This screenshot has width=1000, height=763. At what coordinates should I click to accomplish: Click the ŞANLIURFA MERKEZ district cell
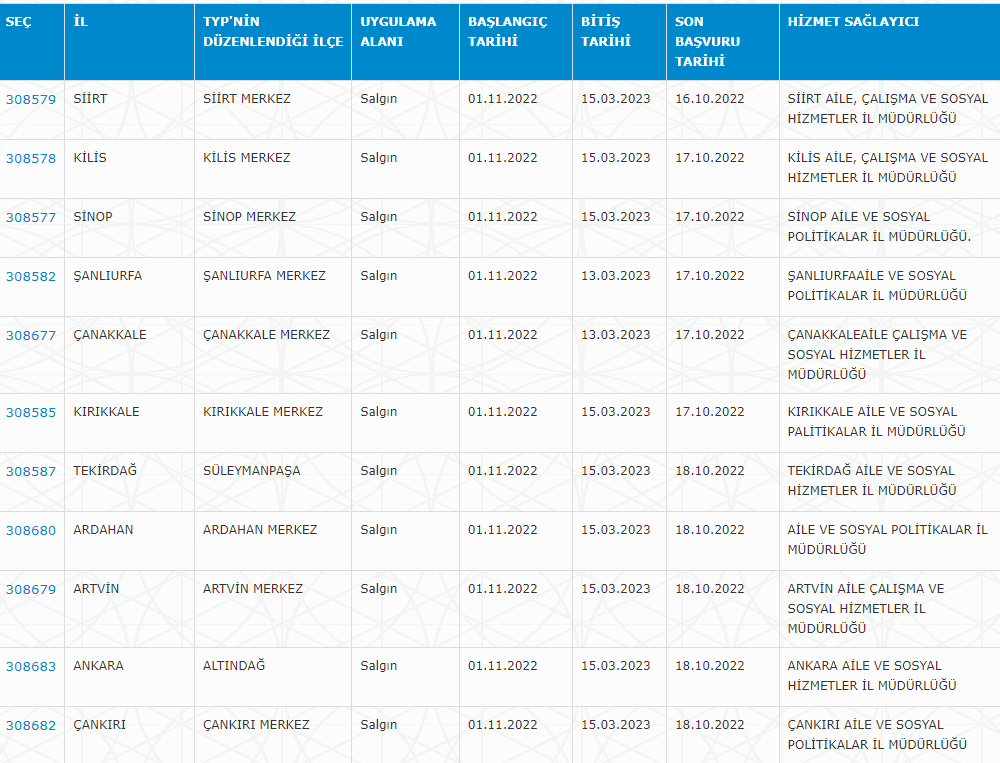273,287
